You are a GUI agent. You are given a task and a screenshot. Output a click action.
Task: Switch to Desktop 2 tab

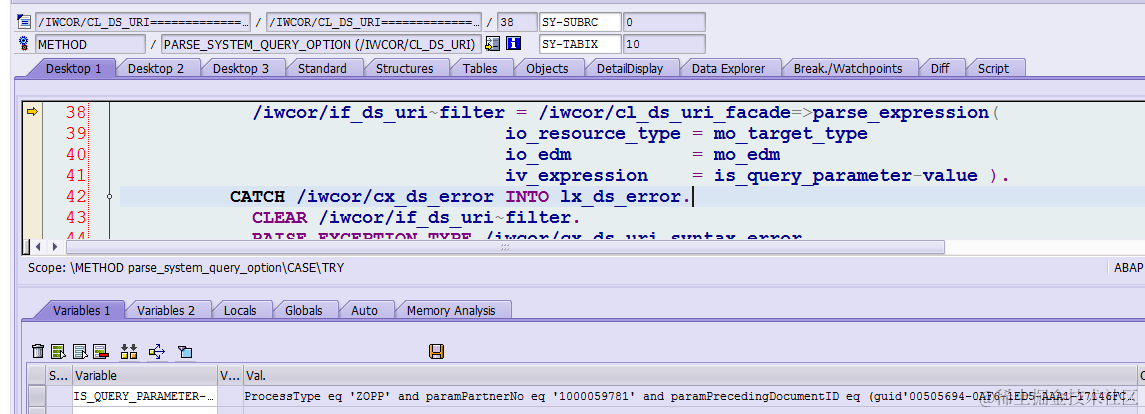tap(156, 69)
